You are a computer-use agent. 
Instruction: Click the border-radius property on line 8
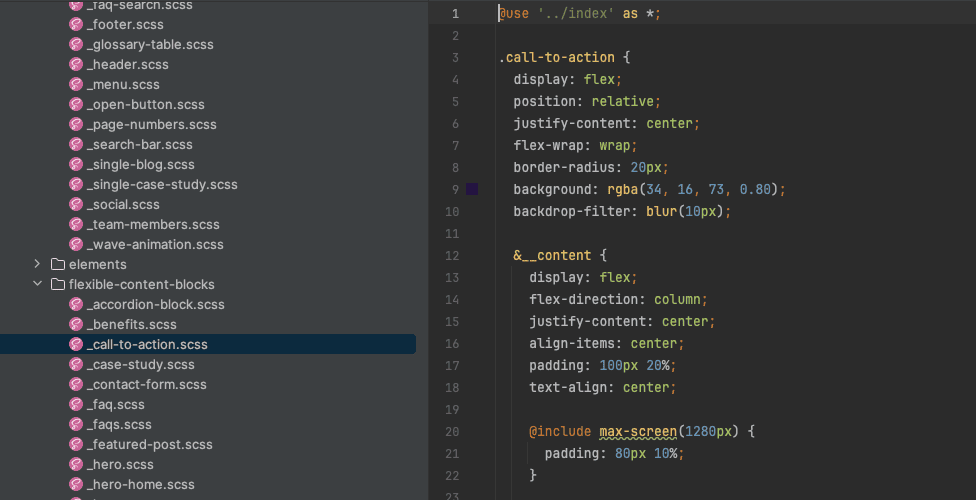click(x=564, y=167)
